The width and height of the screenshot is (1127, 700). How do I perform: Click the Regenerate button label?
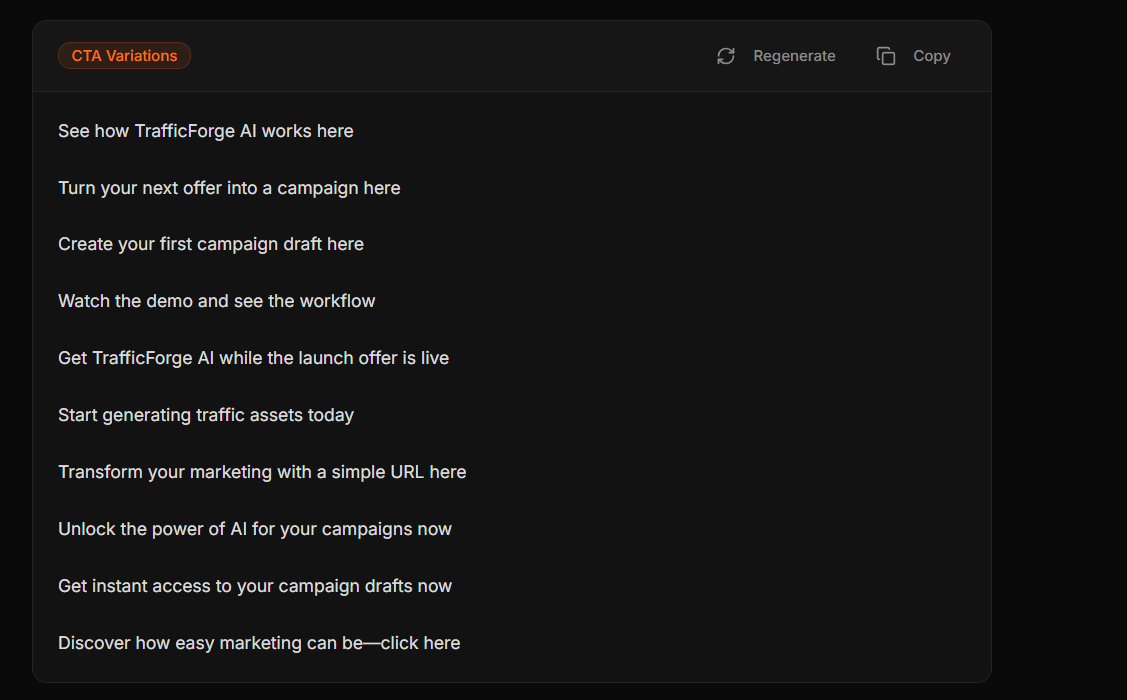click(794, 56)
